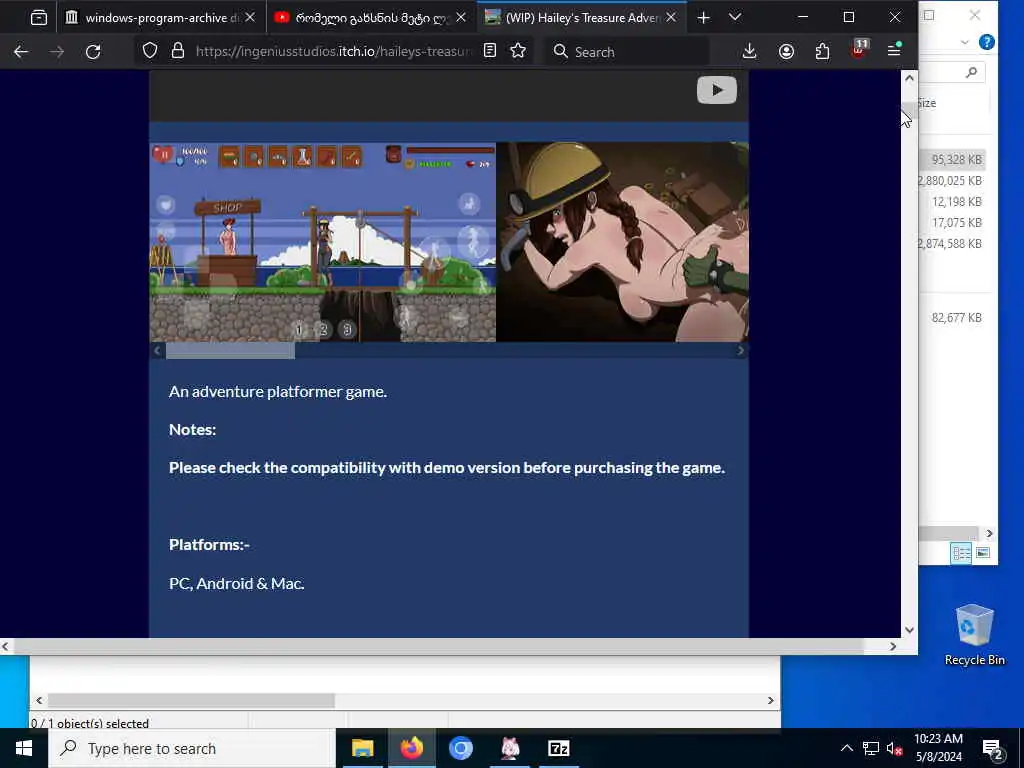Click the 'PC, Android & Mac.' text
Image resolution: width=1024 pixels, height=768 pixels.
point(236,583)
